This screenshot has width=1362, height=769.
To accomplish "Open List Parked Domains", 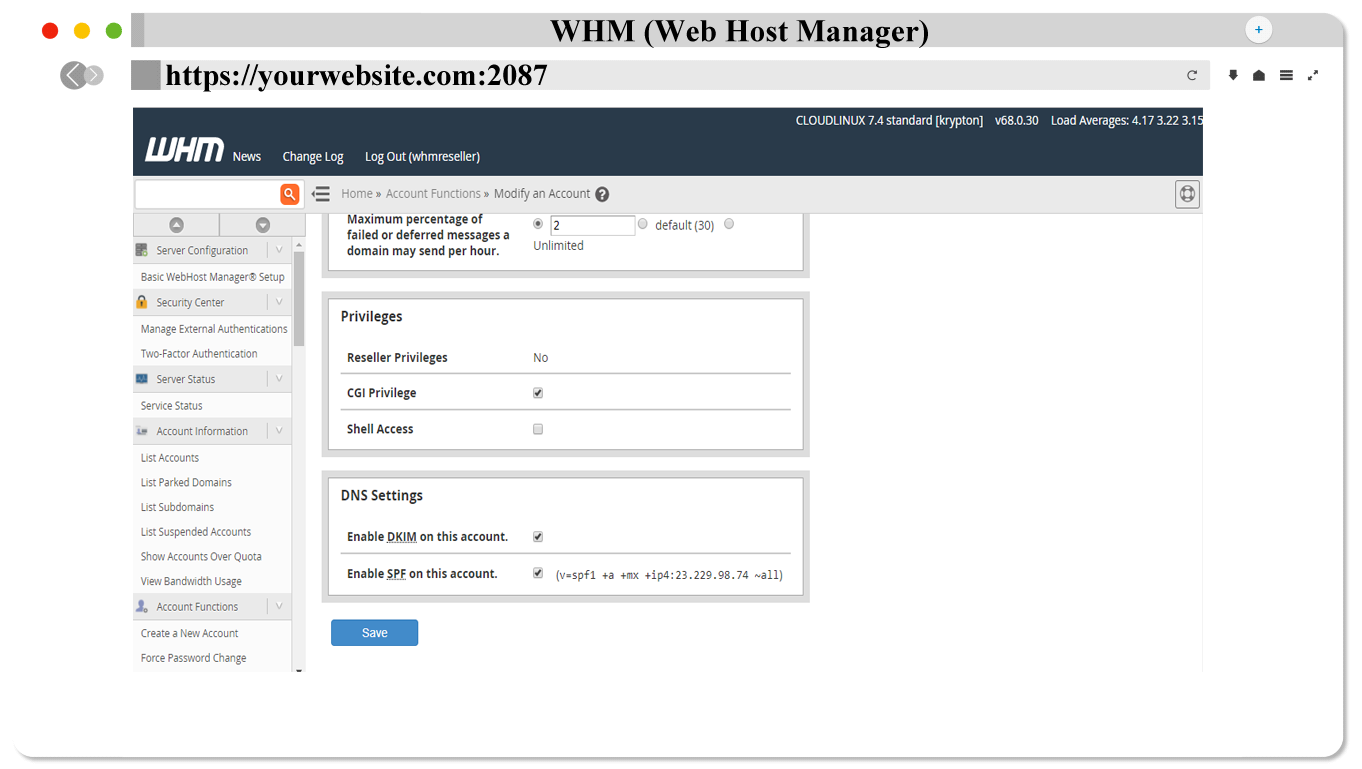I will coord(186,482).
